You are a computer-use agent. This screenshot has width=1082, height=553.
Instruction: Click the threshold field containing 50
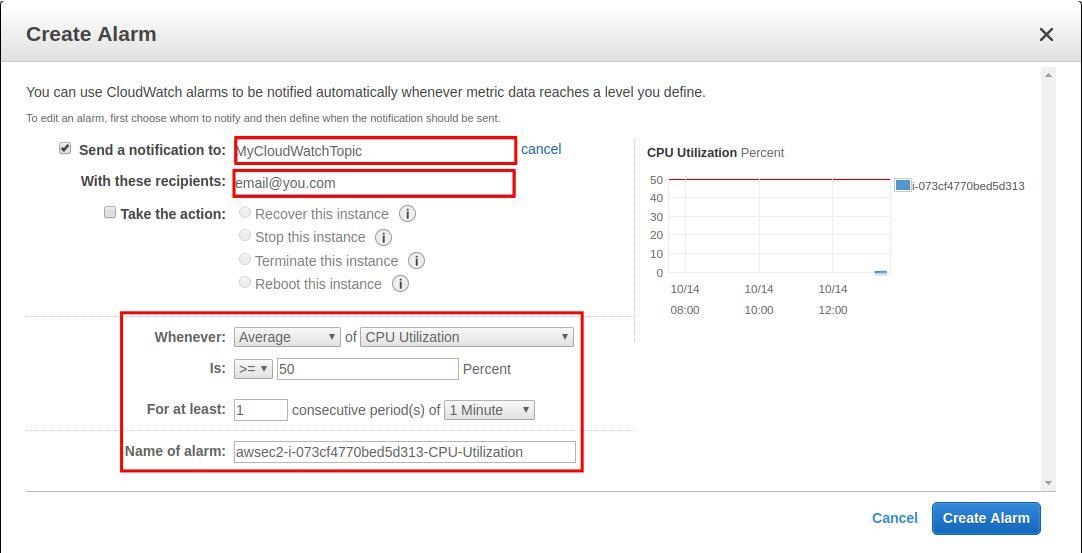click(x=368, y=369)
